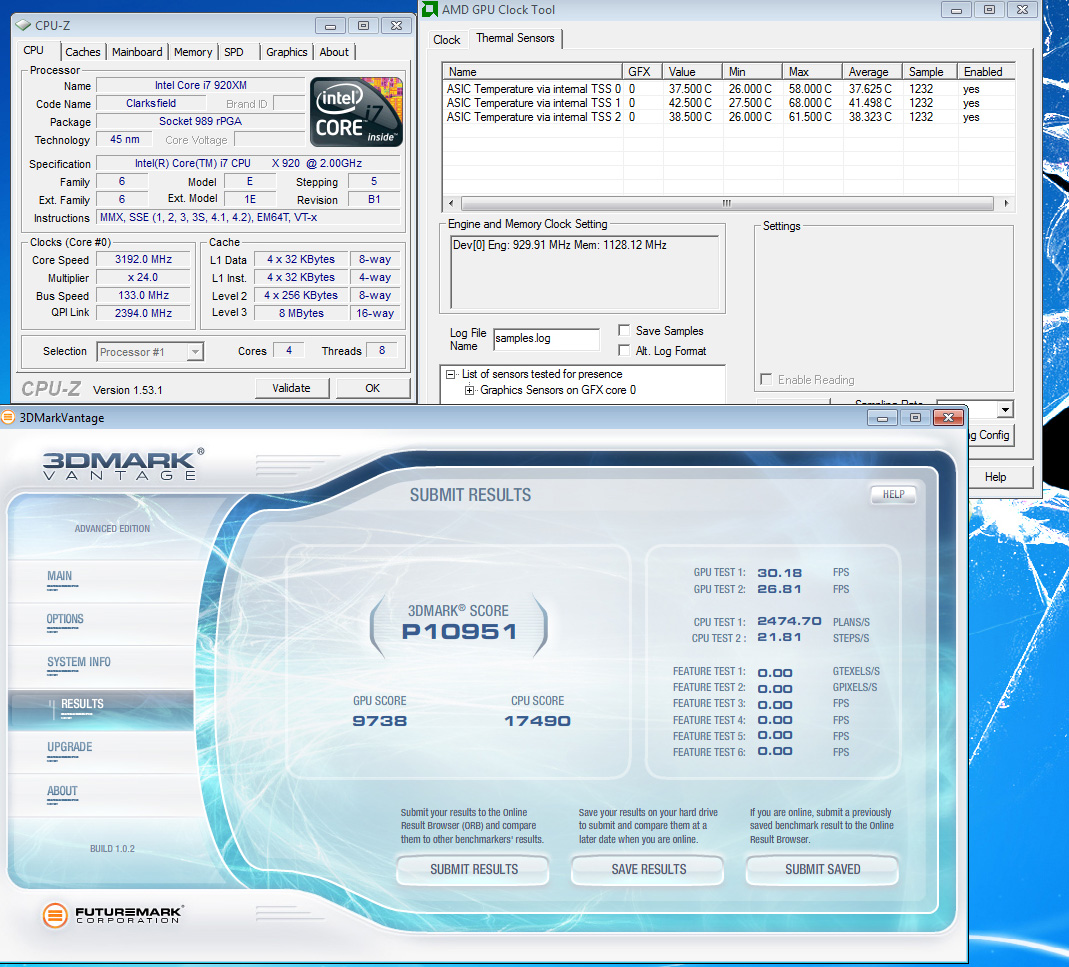Click the SAVE RESULTS button

point(648,869)
